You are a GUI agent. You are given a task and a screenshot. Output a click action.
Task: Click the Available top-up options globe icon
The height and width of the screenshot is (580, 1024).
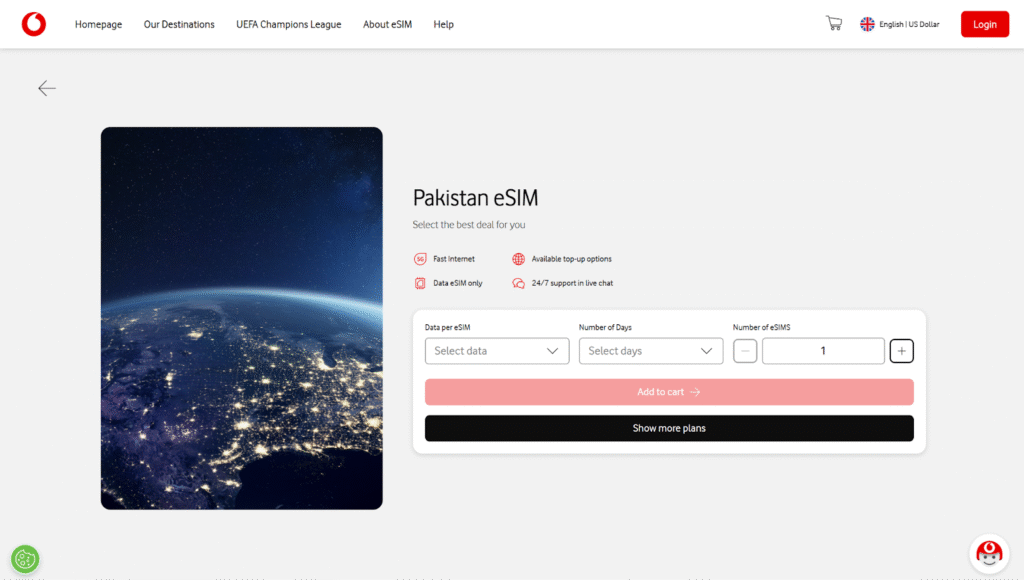[518, 258]
